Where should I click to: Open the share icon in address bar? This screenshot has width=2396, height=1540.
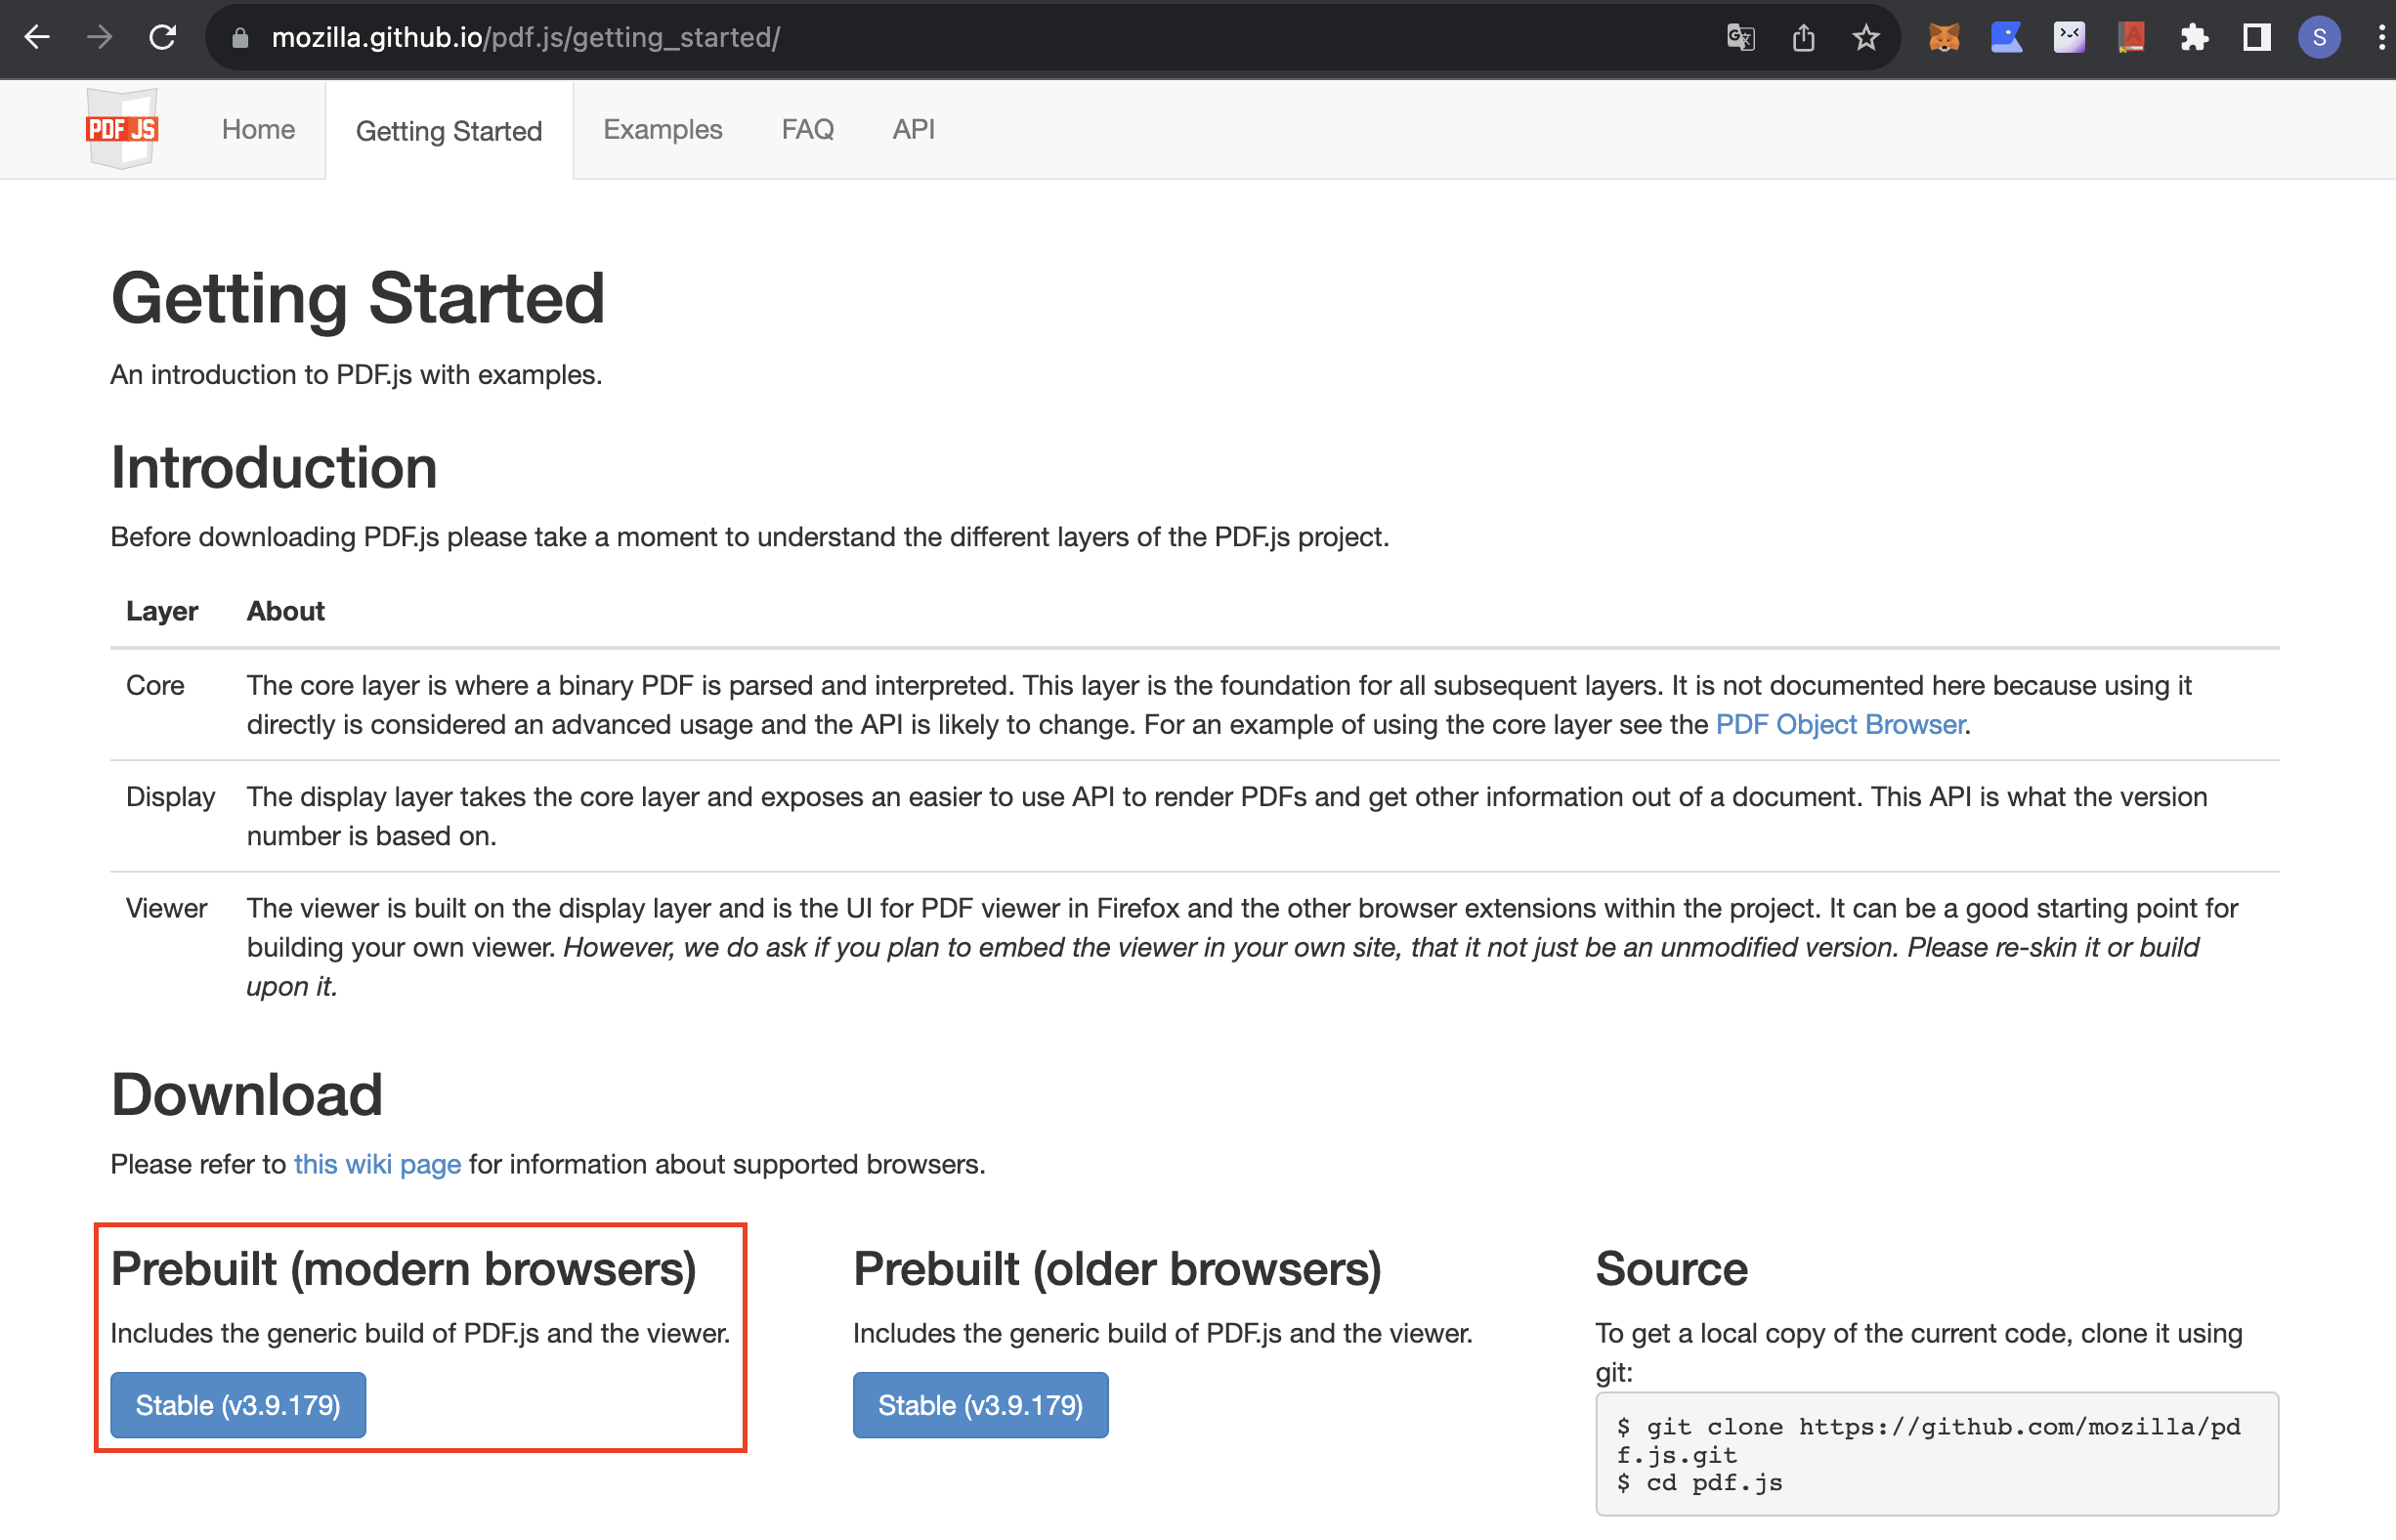pos(1803,38)
